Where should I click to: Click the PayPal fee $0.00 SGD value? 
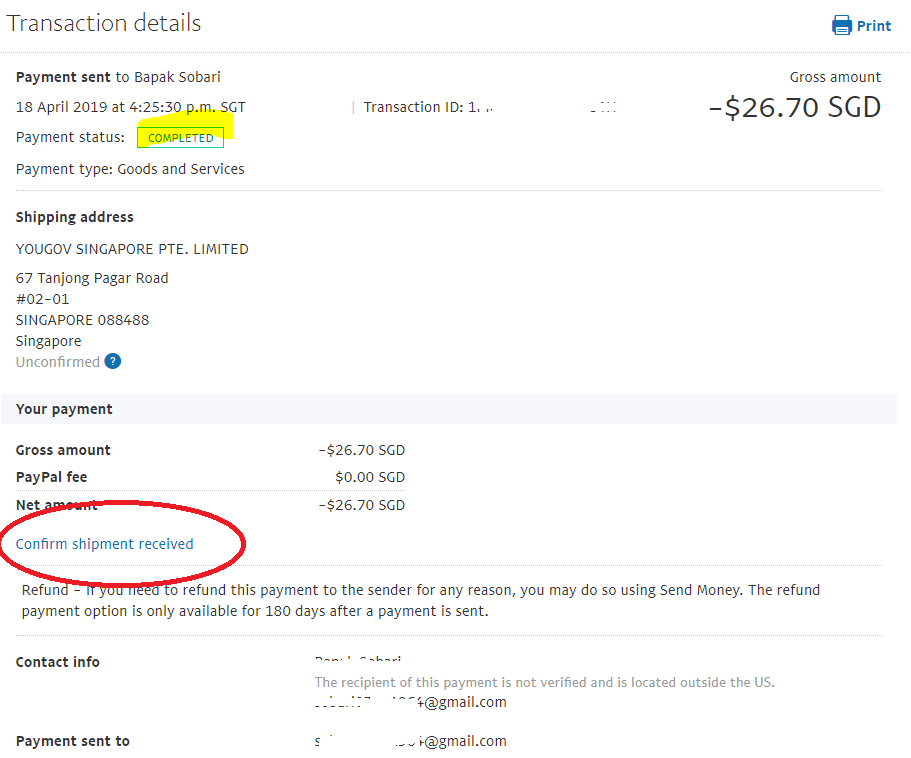[370, 477]
